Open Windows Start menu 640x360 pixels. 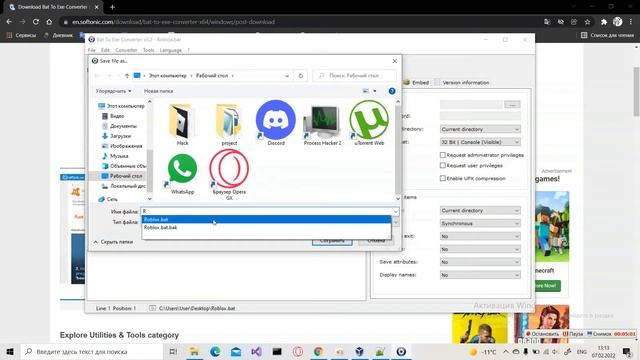coord(10,351)
